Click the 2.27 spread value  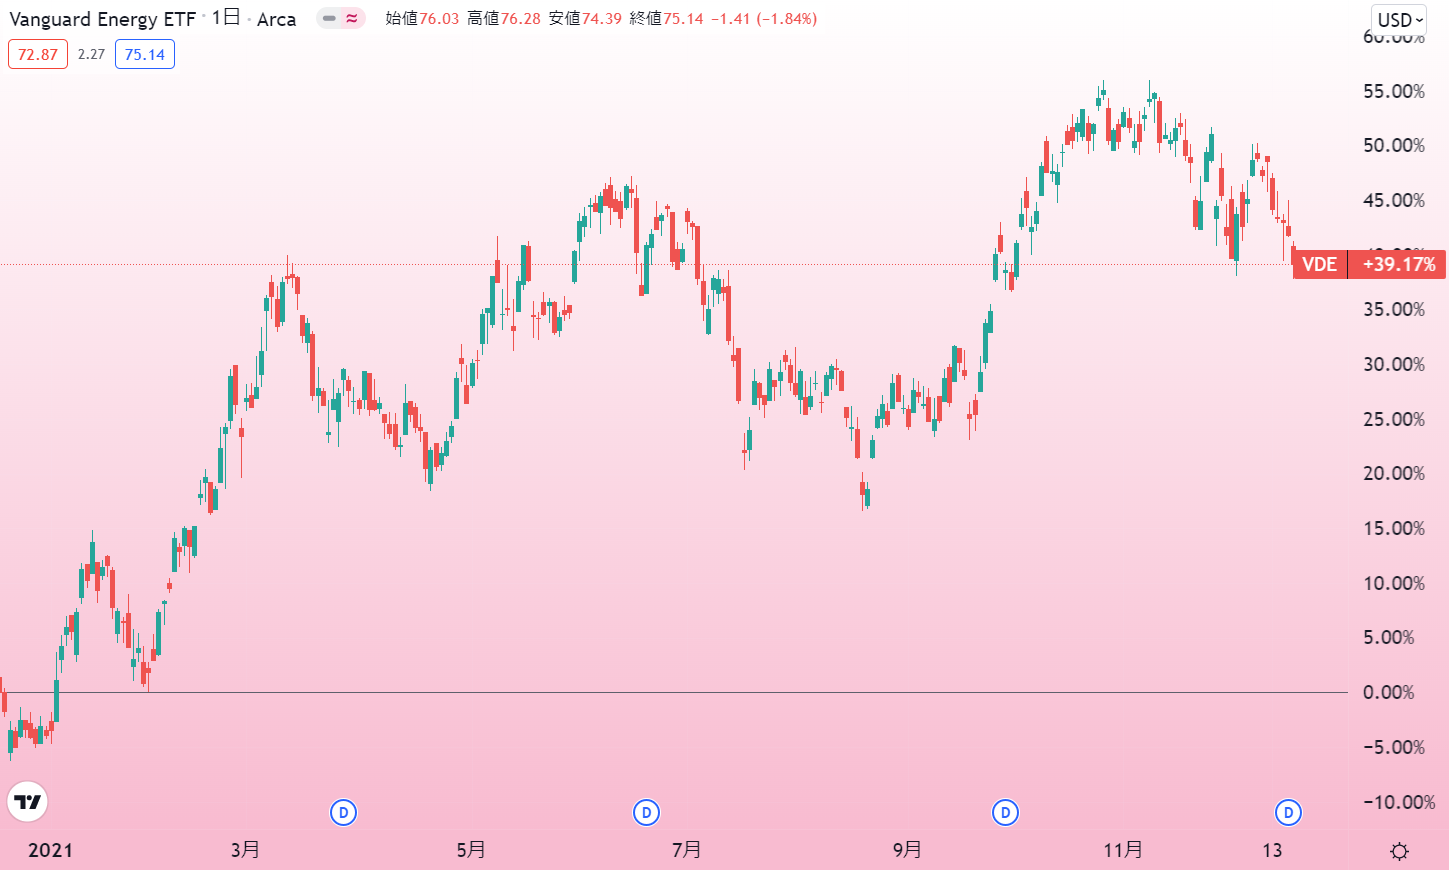click(91, 54)
